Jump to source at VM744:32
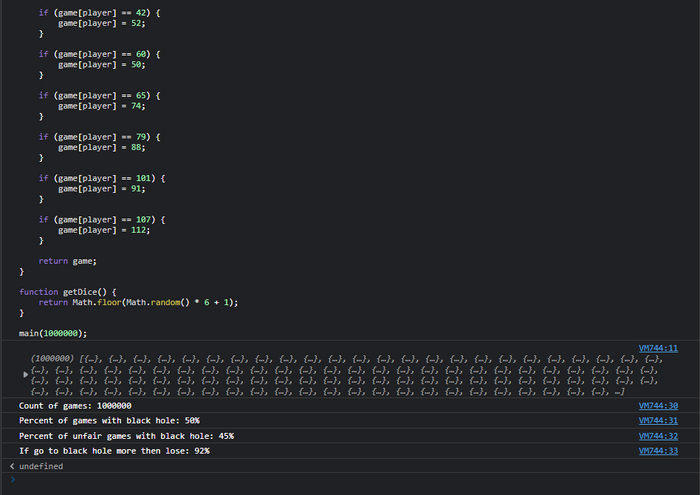700x495 pixels. (658, 436)
